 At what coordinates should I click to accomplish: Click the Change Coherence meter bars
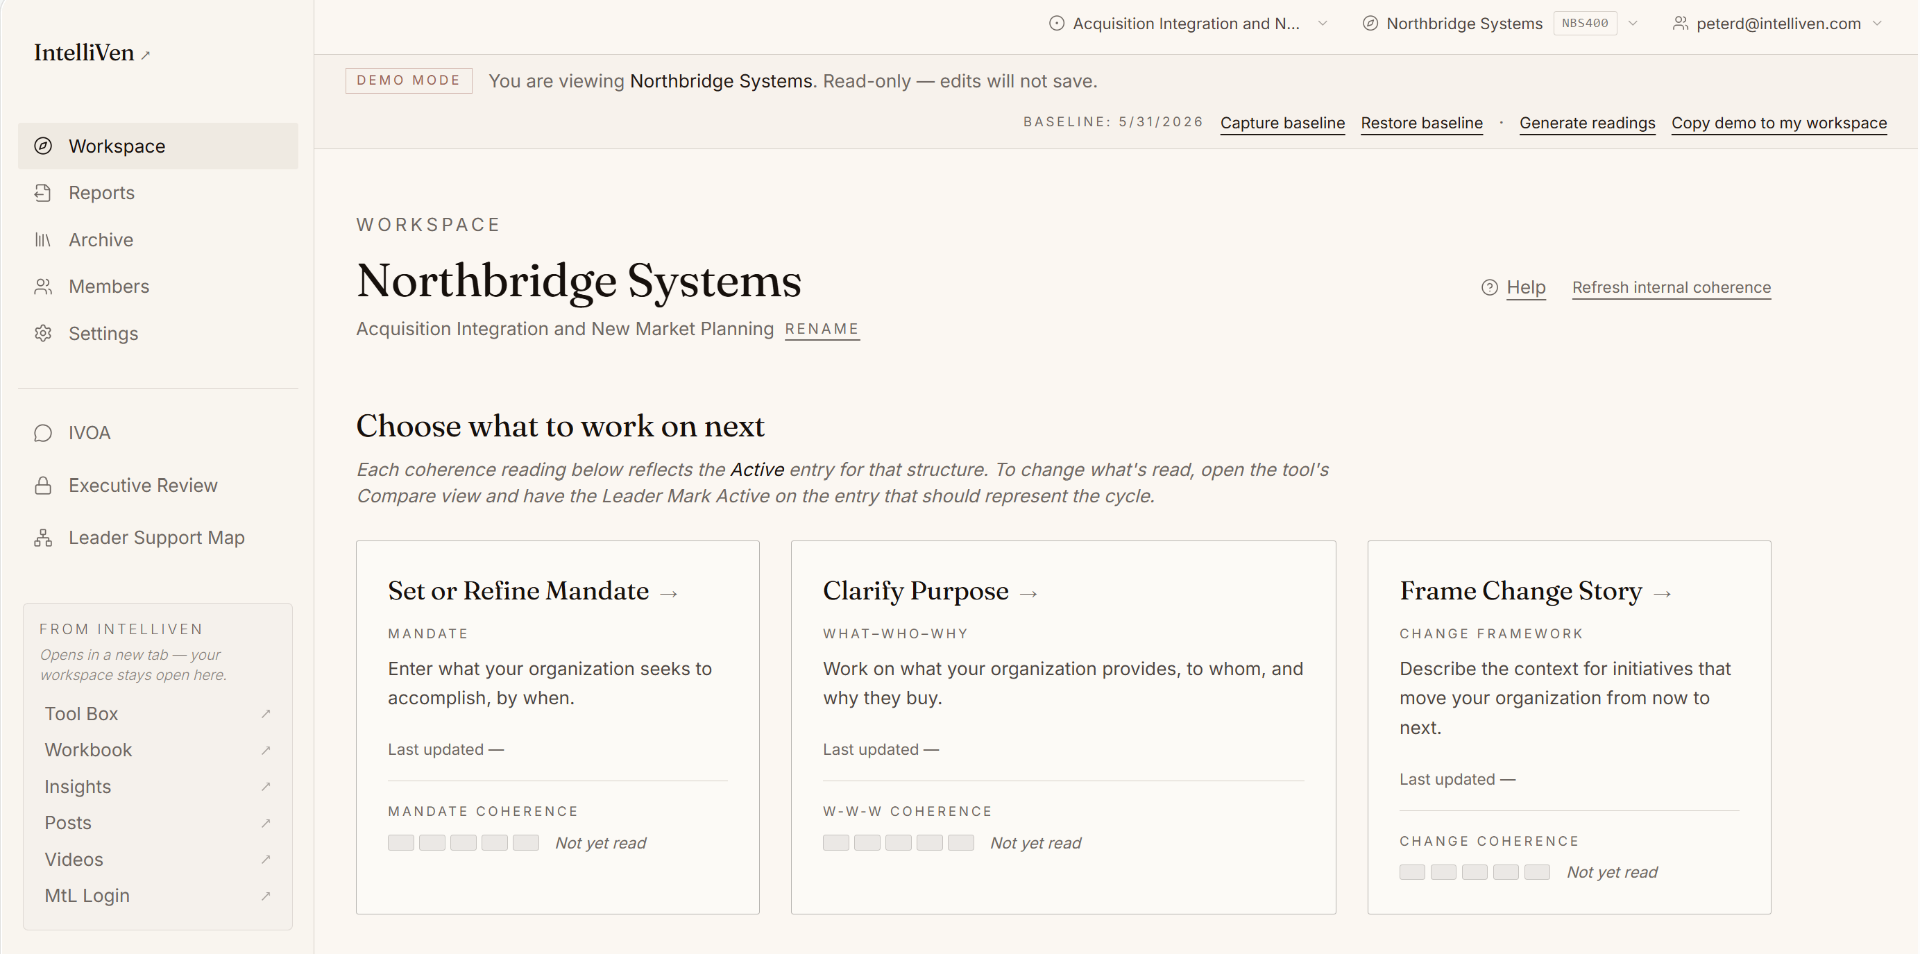pos(1475,872)
